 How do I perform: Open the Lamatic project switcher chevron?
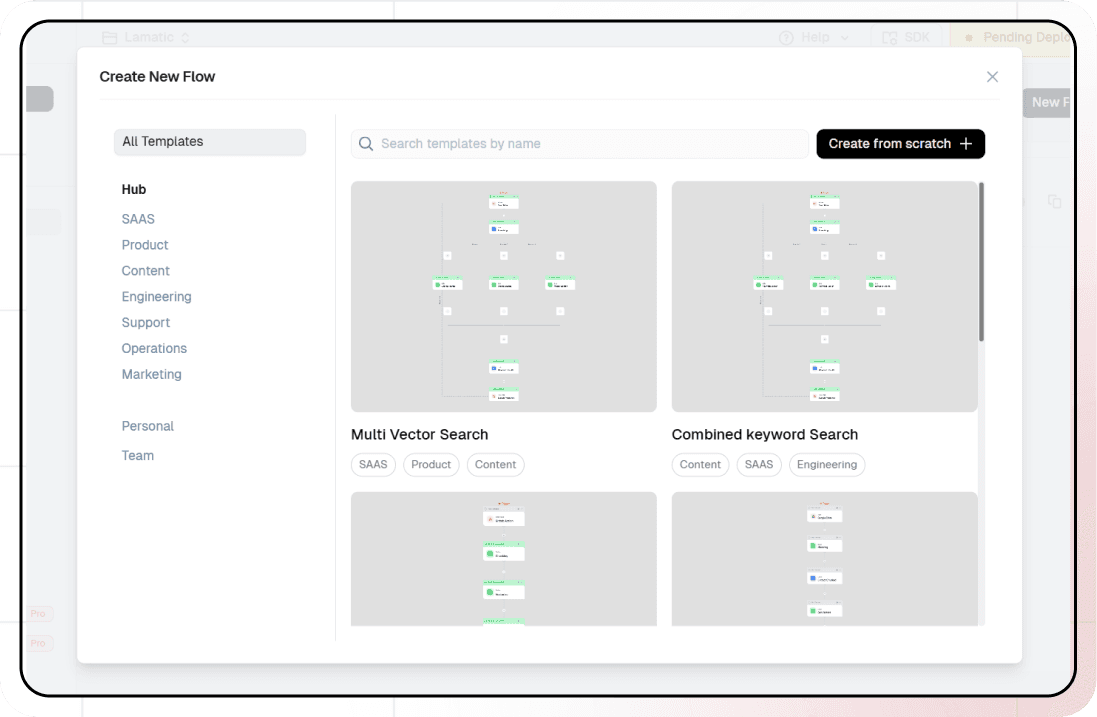(186, 37)
